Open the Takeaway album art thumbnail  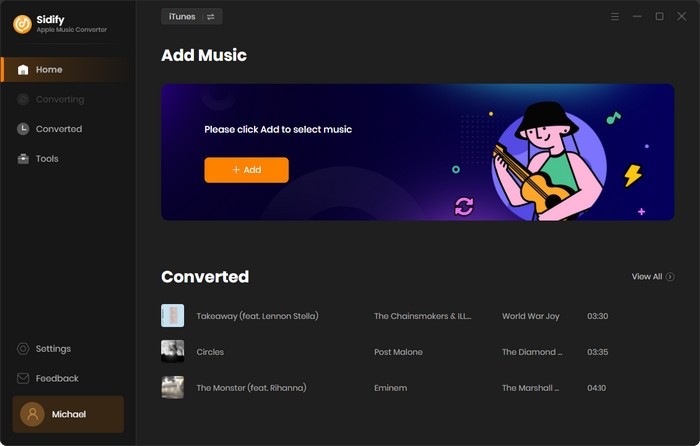[x=172, y=316]
